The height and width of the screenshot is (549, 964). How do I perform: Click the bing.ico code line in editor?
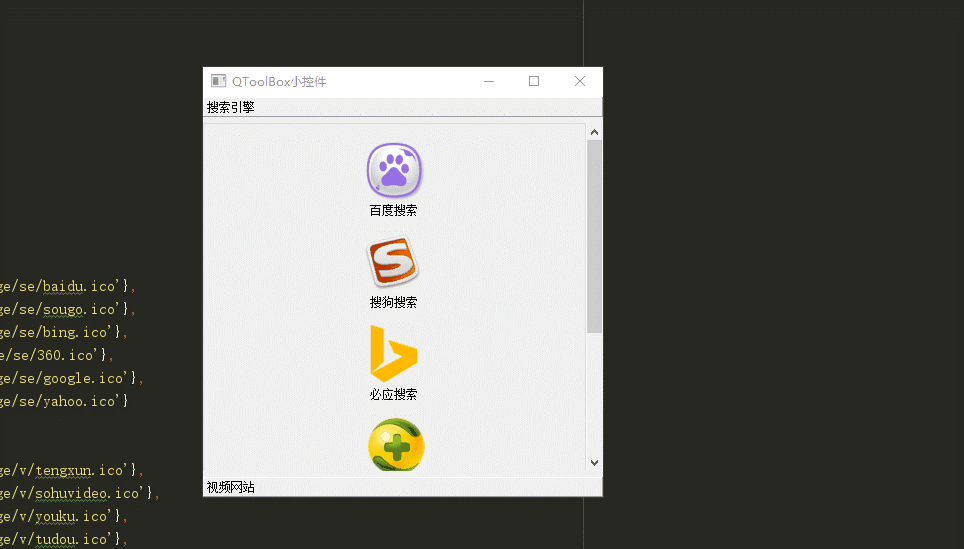coord(64,332)
